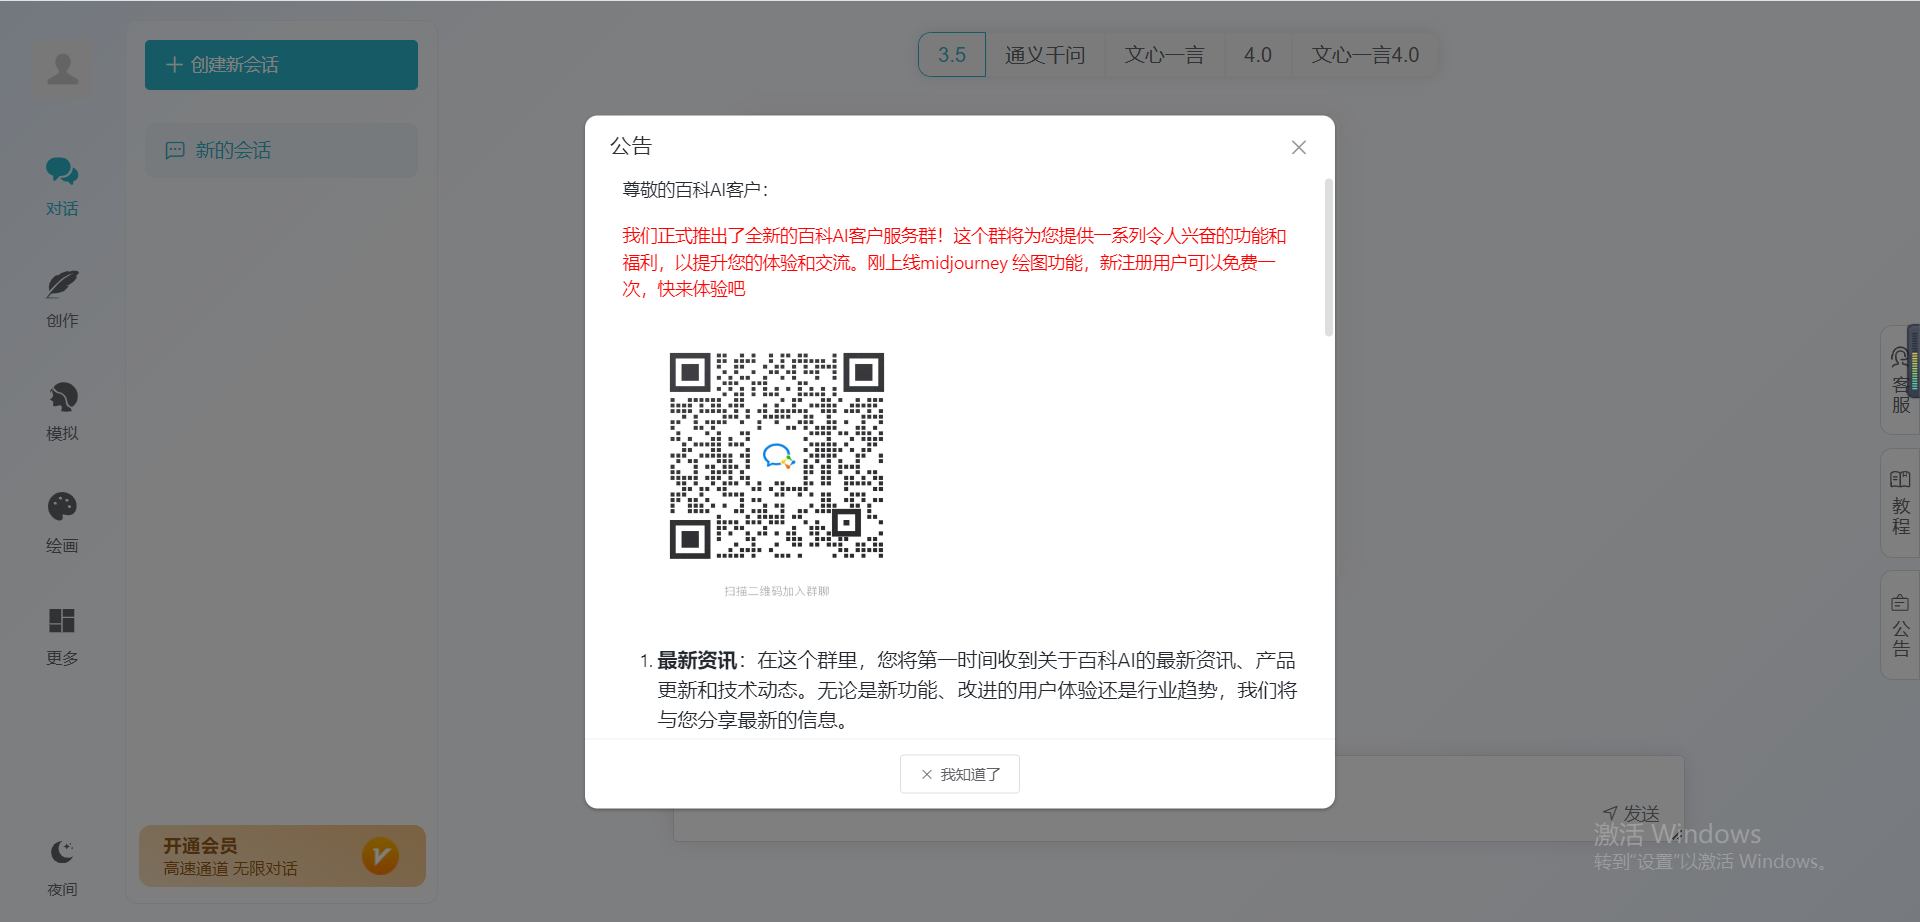The image size is (1920, 922).
Task: Open the 更多 more section
Action: [62, 636]
